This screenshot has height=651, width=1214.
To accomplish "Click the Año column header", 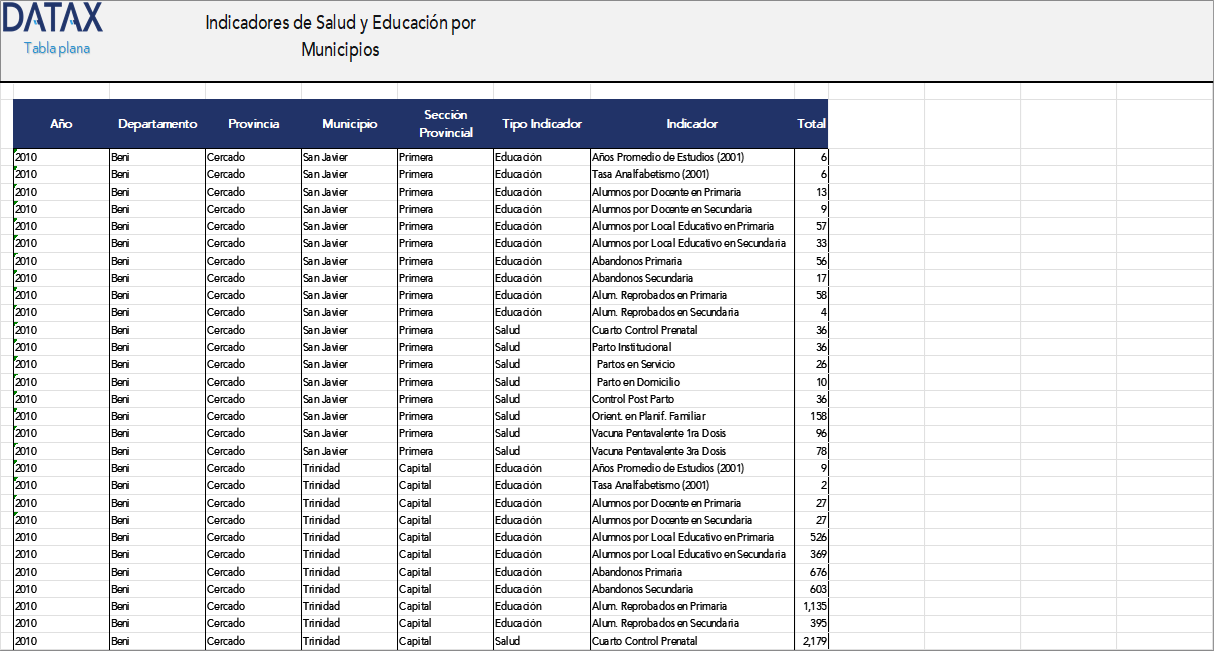I will click(61, 124).
